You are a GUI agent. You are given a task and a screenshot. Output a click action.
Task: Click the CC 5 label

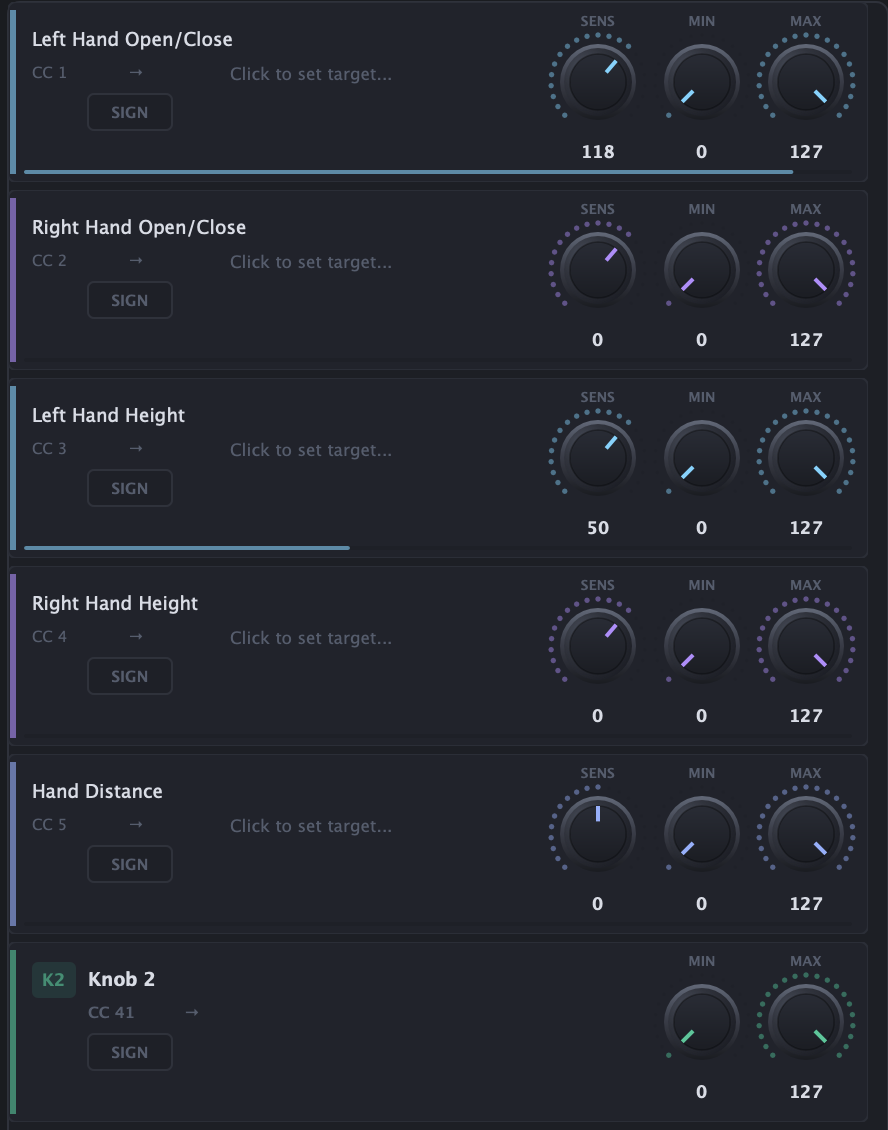tap(49, 825)
